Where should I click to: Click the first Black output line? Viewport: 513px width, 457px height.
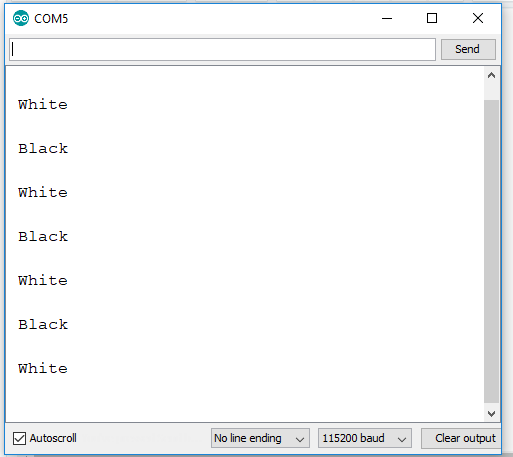point(43,149)
